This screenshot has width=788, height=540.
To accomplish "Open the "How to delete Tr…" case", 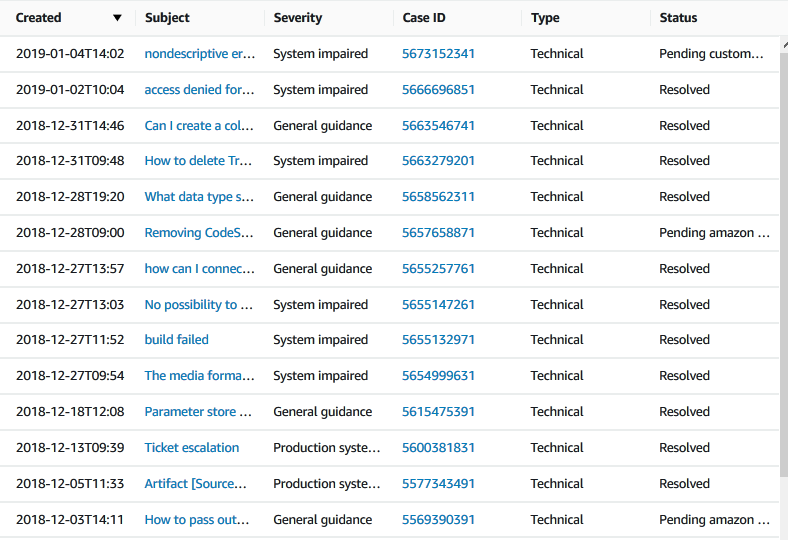I will [198, 161].
